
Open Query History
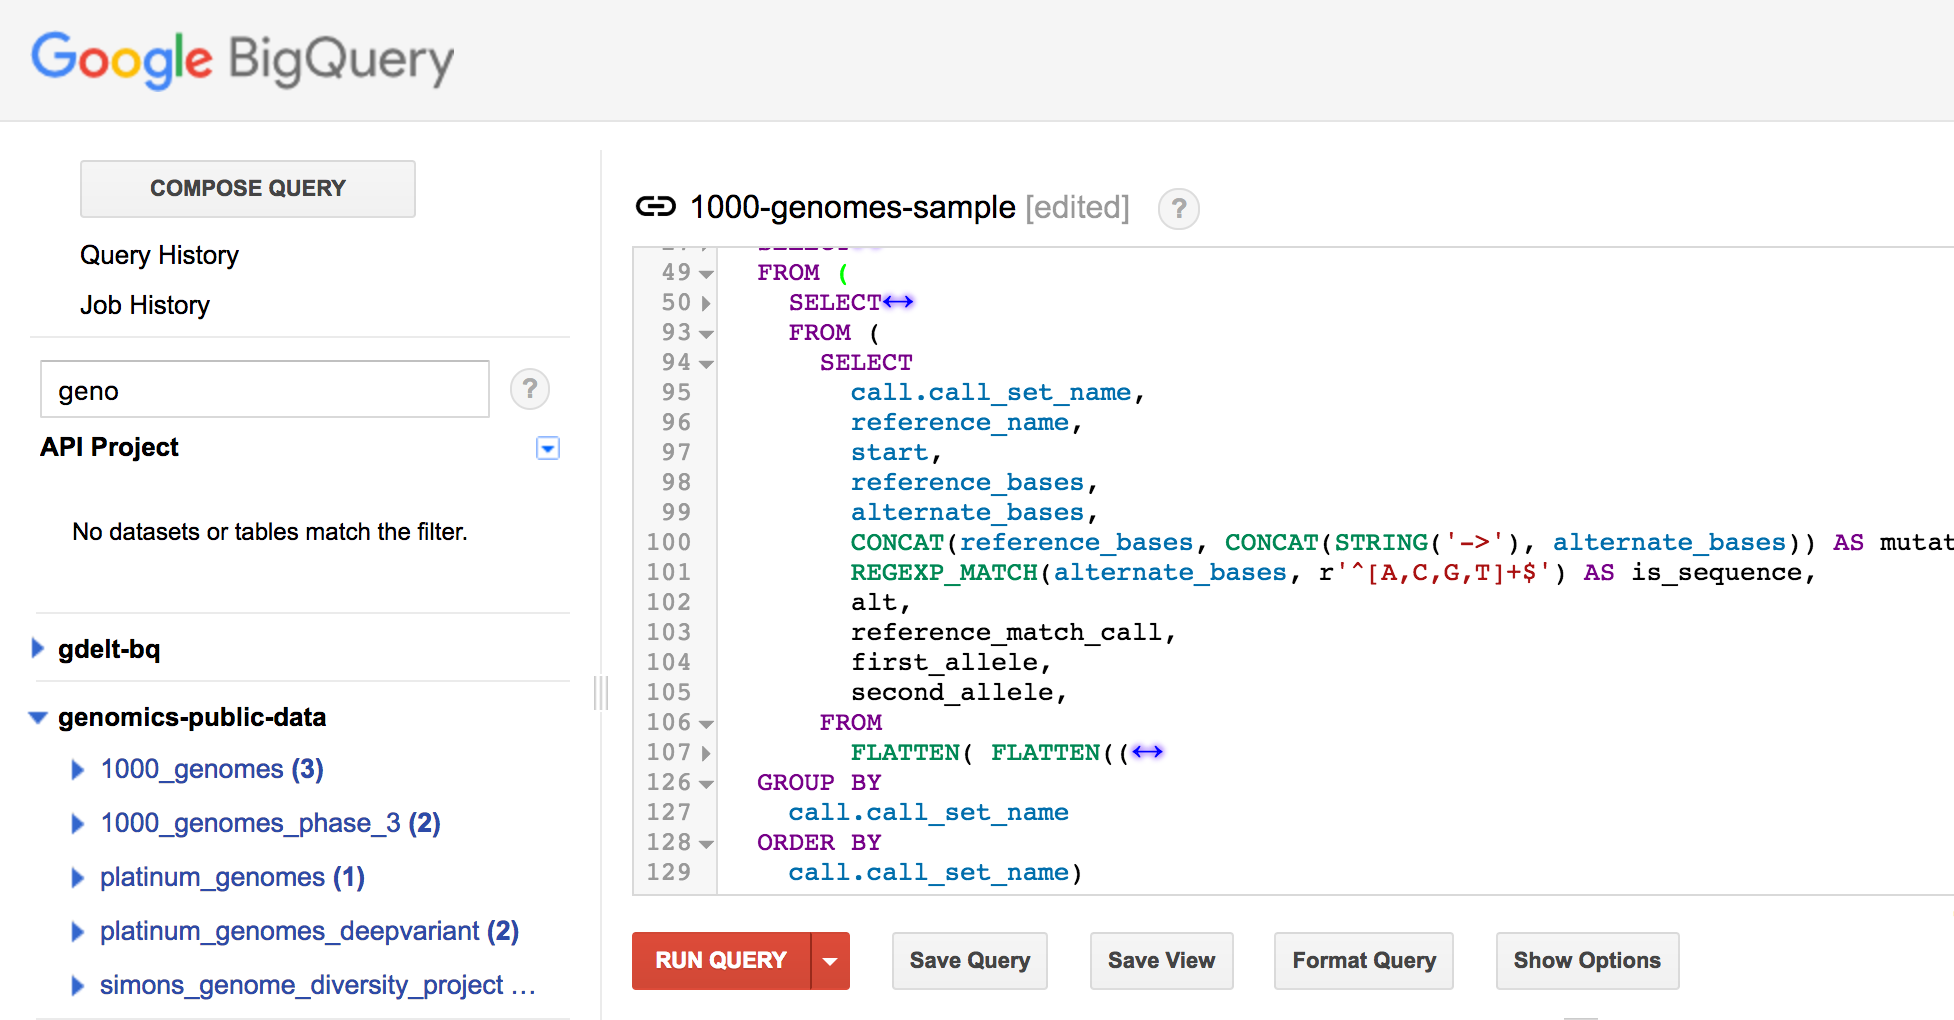pyautogui.click(x=159, y=255)
